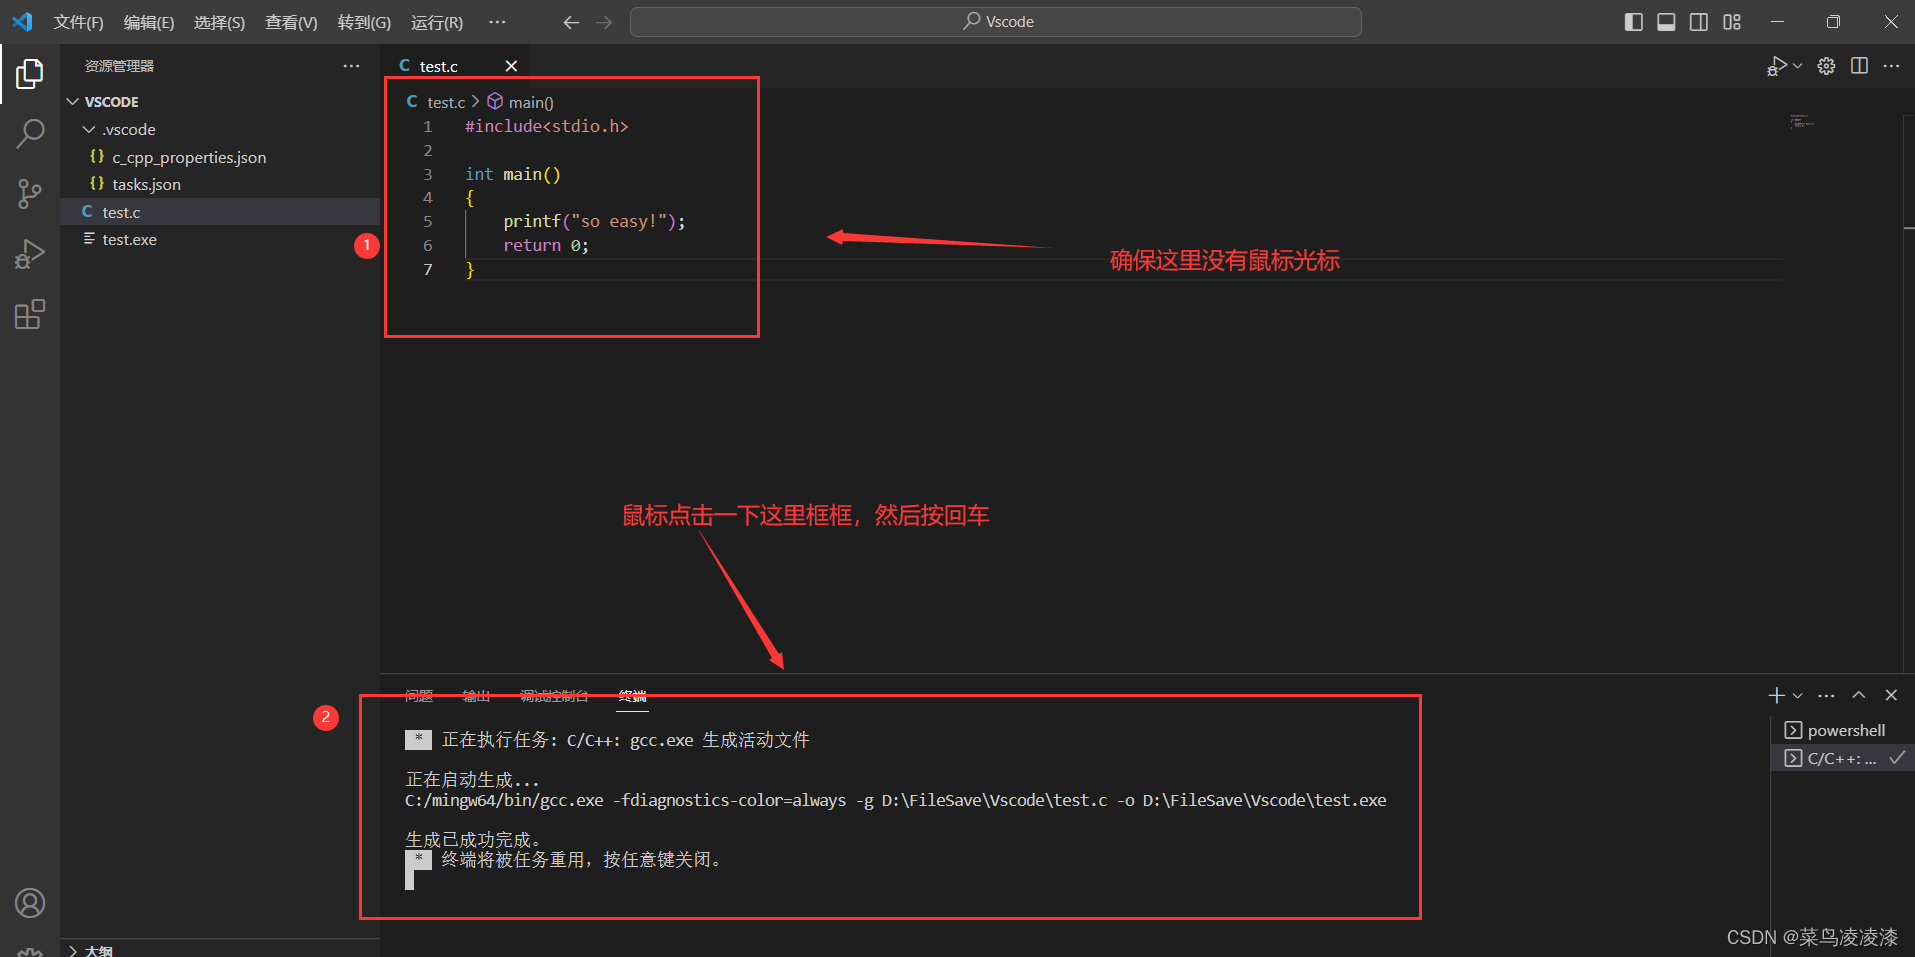Screen dimensions: 1915x957
Task: Open the Run and Debug view
Action: (x=30, y=254)
